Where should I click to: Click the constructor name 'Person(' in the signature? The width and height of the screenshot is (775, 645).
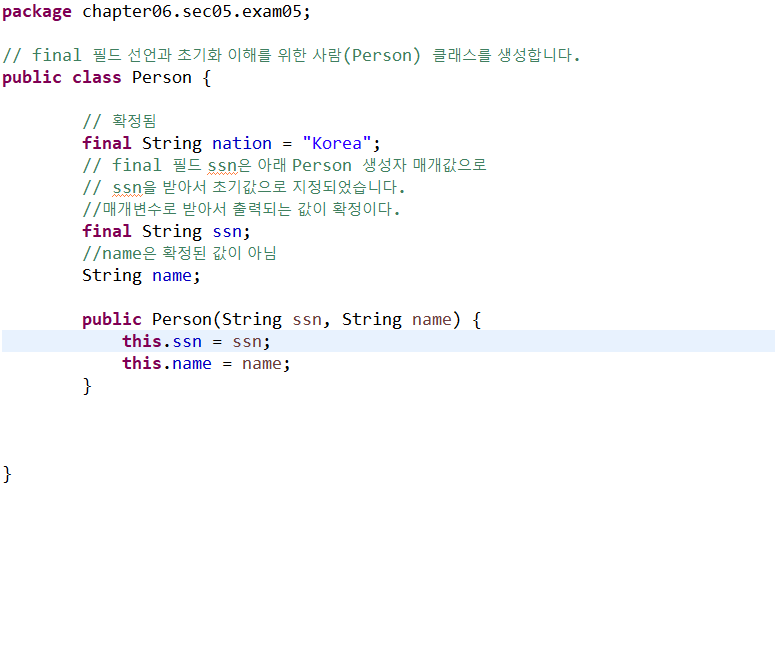[186, 319]
